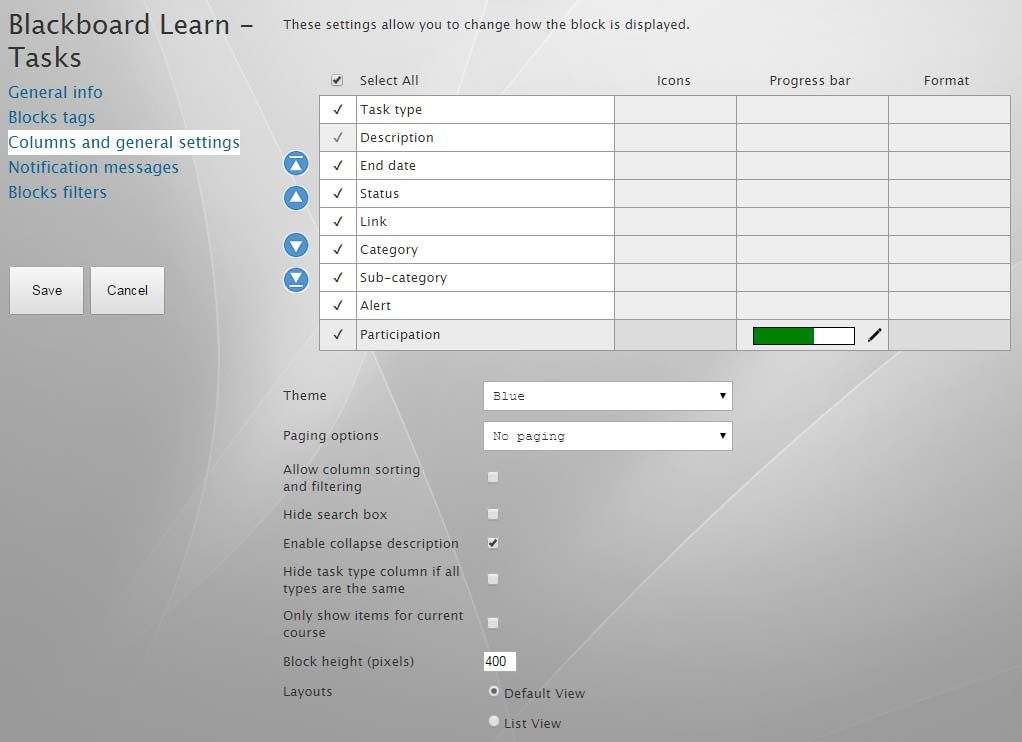Open the Theme dropdown
Image resolution: width=1022 pixels, height=742 pixels.
click(607, 396)
